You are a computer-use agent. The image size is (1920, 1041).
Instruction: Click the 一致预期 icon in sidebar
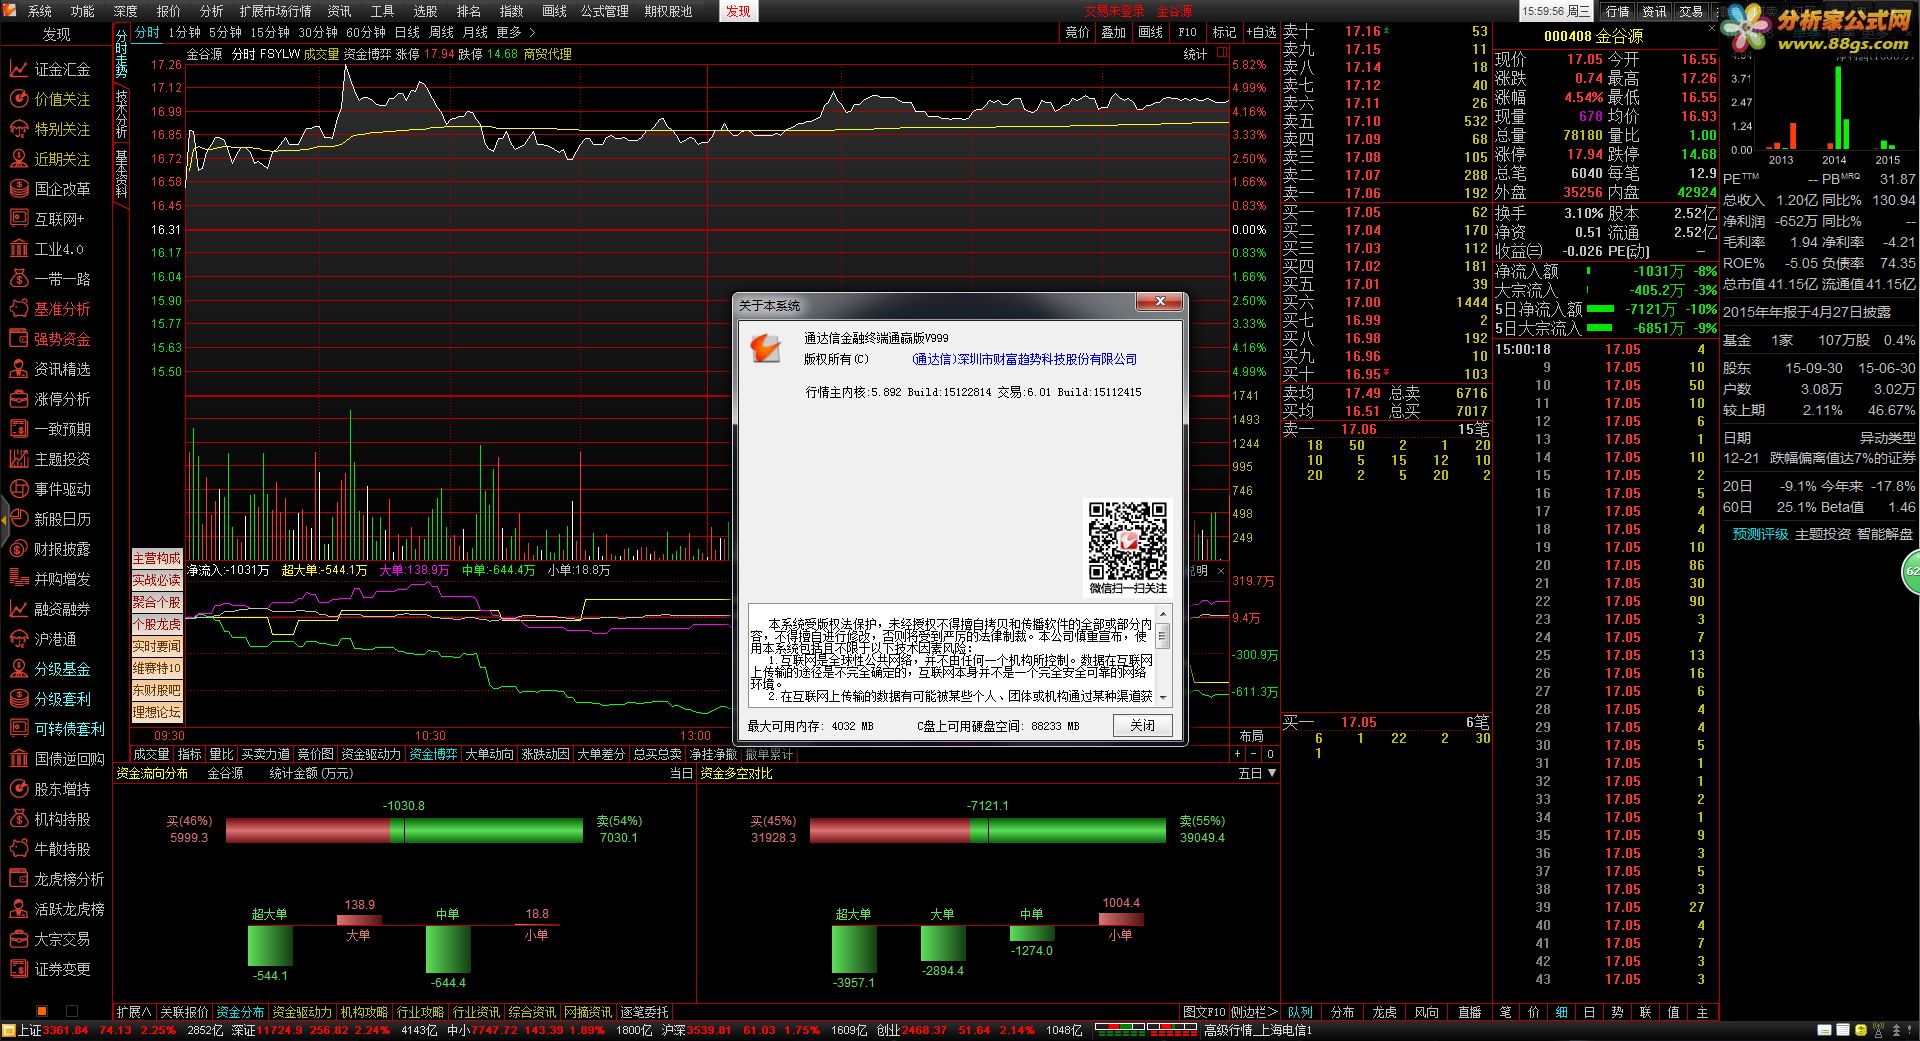tap(18, 429)
